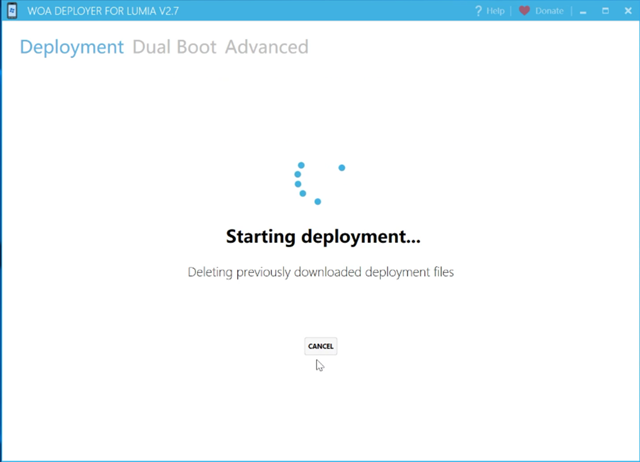Click the Donate link text

[549, 11]
